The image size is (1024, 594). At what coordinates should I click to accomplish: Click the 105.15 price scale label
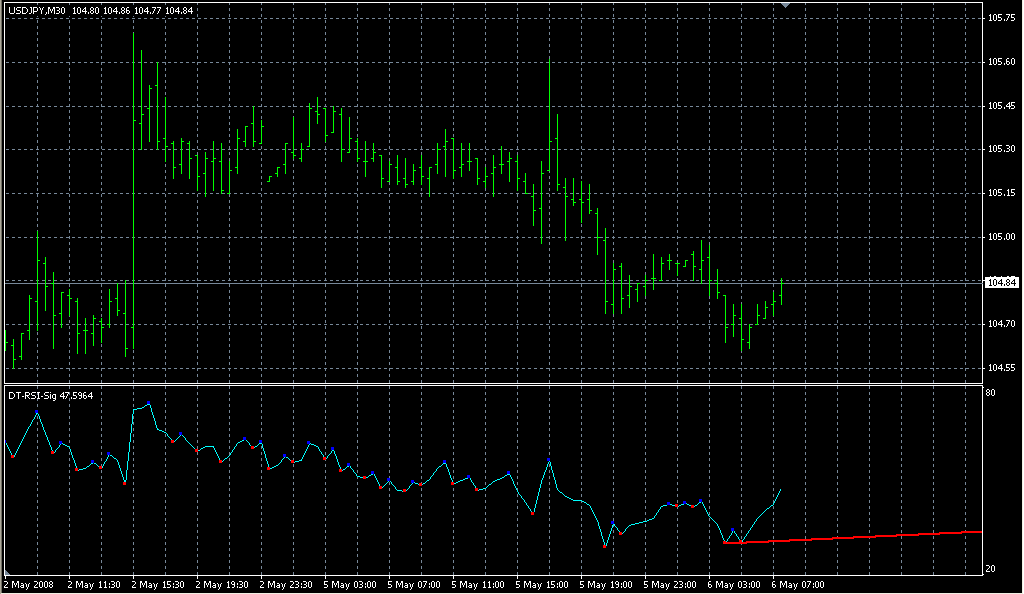click(1001, 193)
